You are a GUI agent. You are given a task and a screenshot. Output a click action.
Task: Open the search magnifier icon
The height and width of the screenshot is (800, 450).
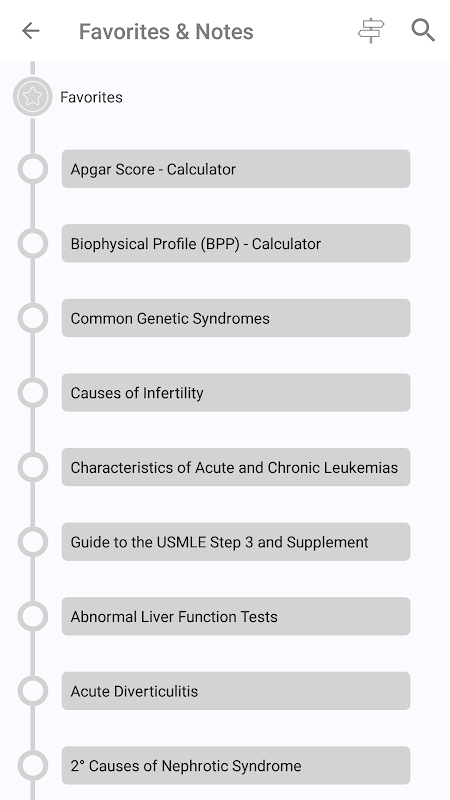pos(423,30)
